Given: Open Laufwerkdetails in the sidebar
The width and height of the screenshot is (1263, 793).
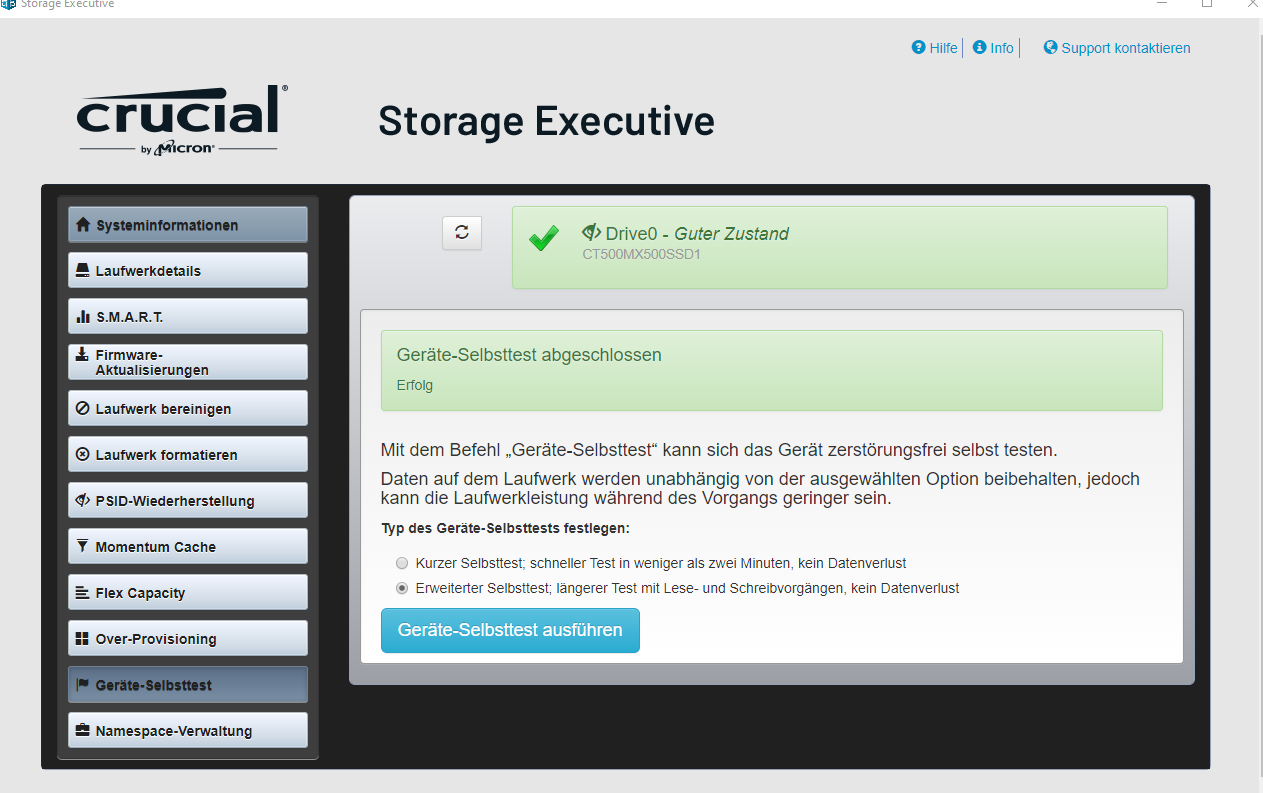Looking at the screenshot, I should pos(188,270).
